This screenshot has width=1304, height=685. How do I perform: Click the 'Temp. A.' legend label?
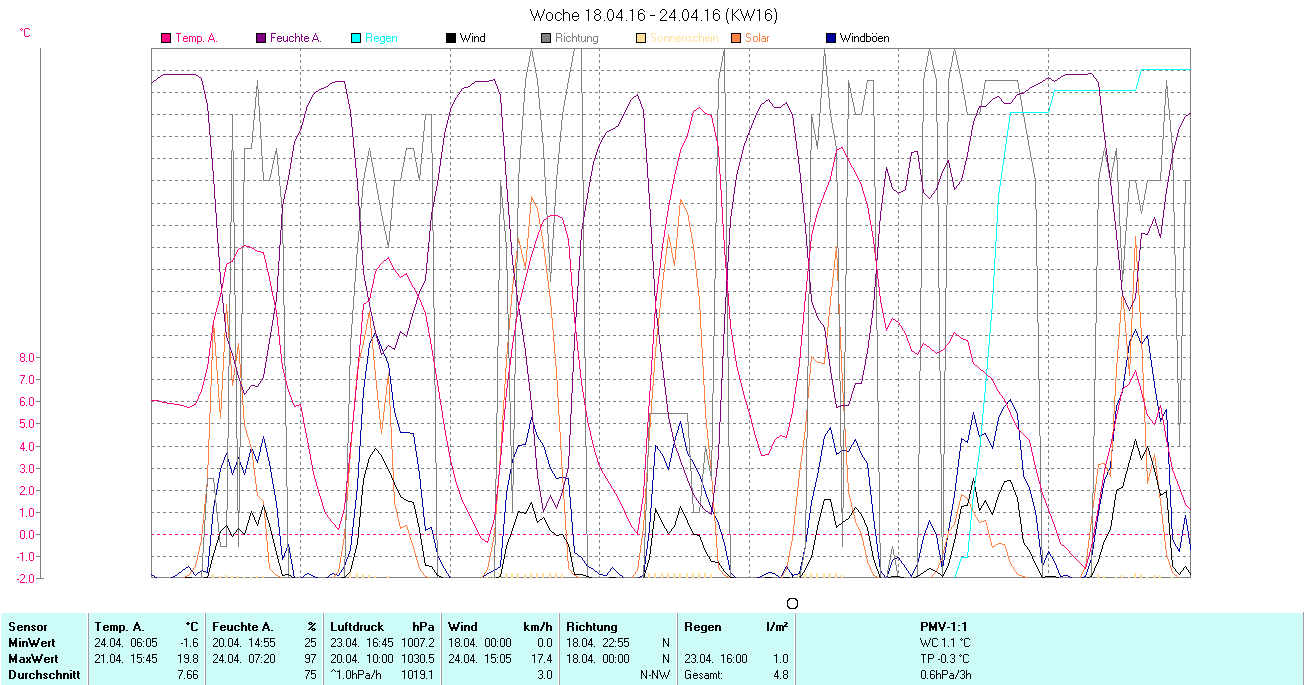point(196,39)
